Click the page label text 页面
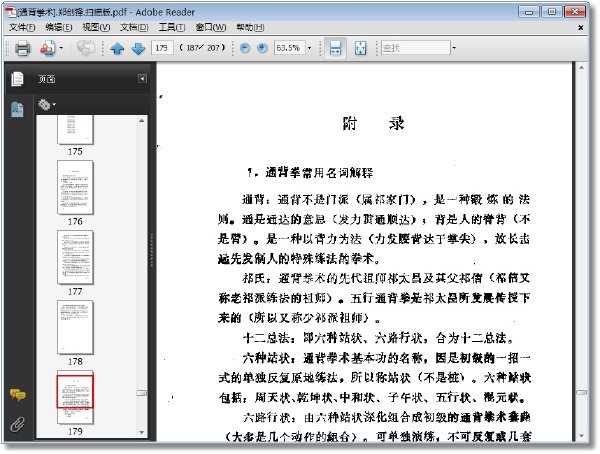The height and width of the screenshot is (454, 600). [46, 79]
